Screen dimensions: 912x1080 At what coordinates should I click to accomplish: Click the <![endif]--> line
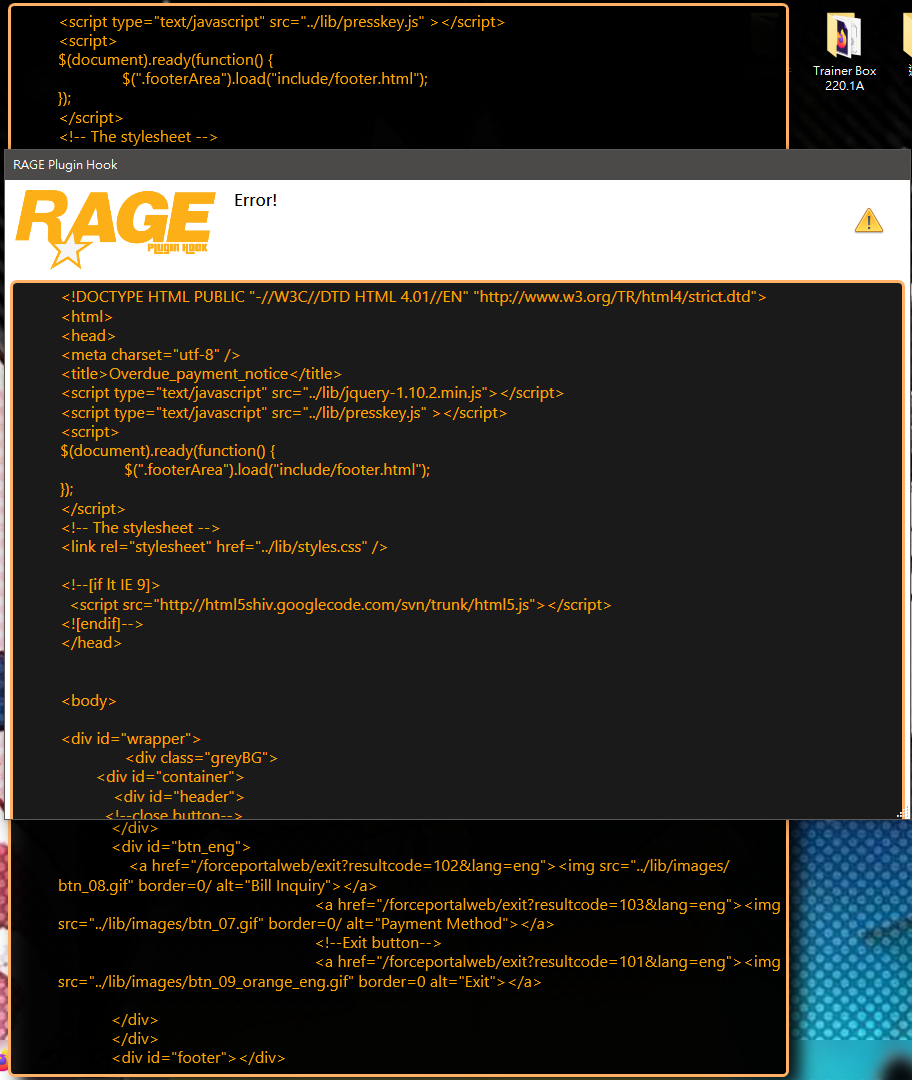[102, 624]
